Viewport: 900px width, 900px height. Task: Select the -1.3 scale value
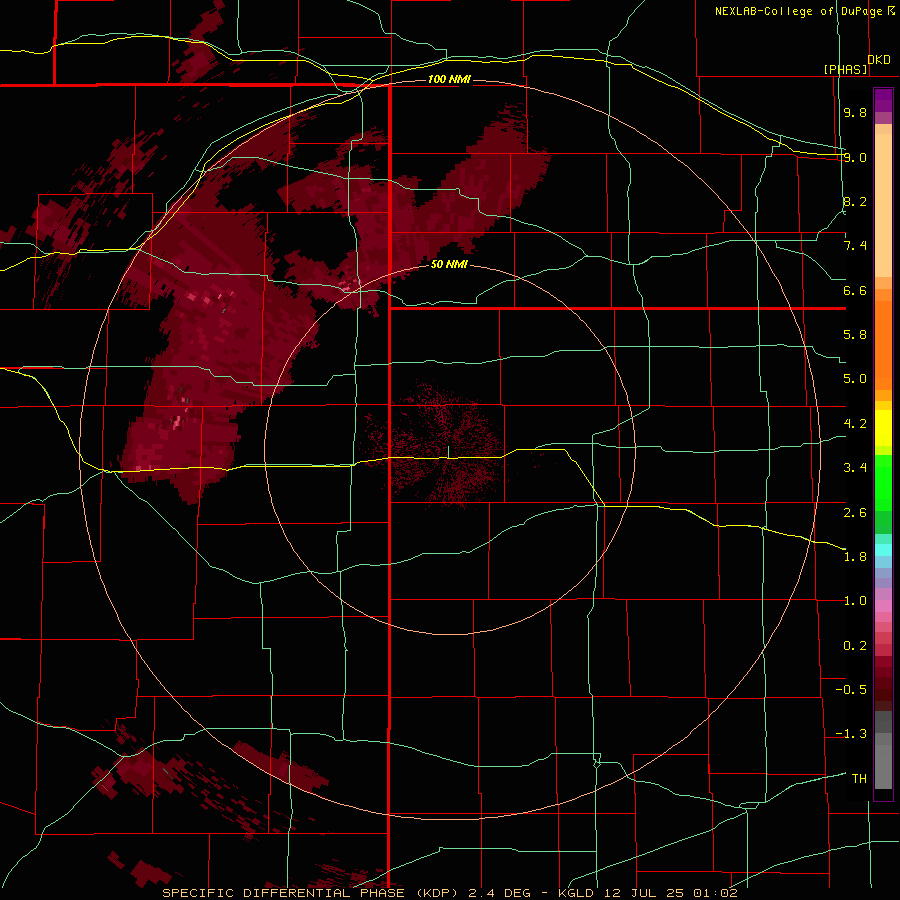click(851, 734)
